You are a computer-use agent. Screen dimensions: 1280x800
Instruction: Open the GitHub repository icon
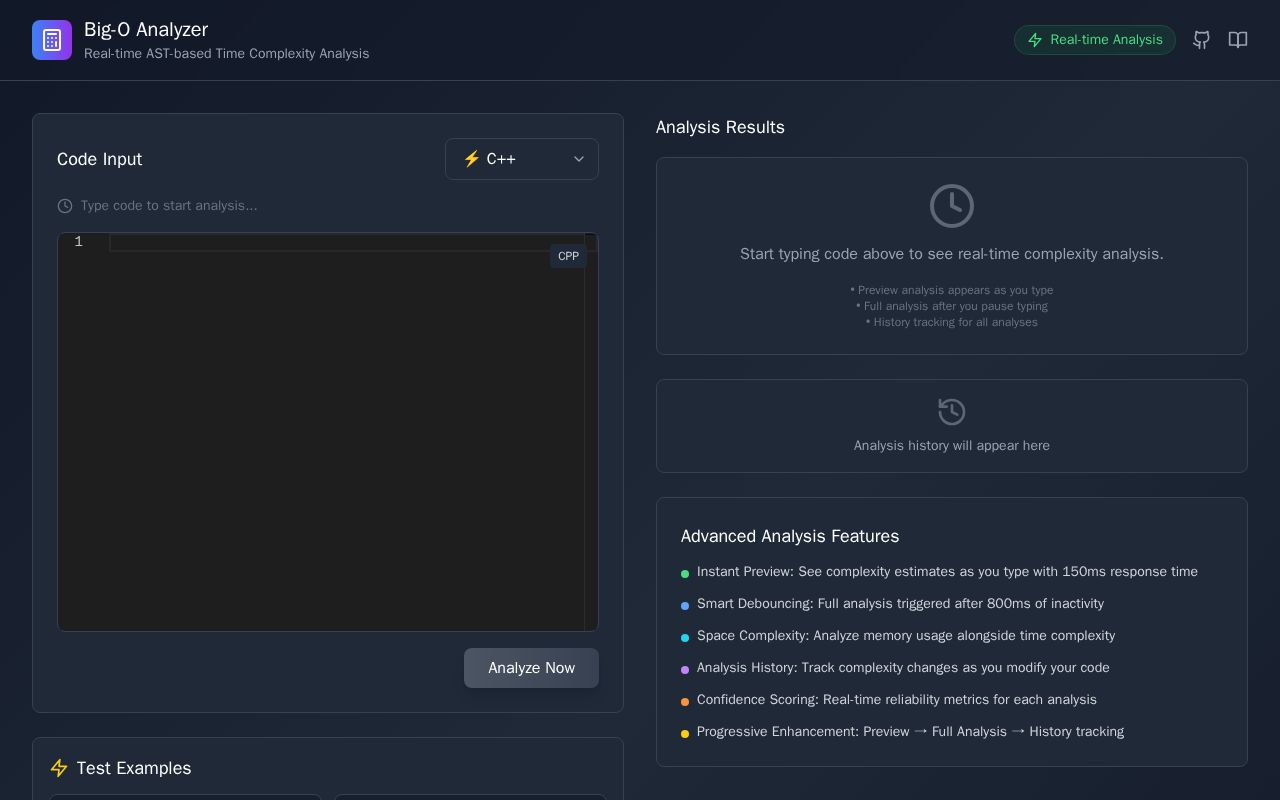(x=1202, y=40)
